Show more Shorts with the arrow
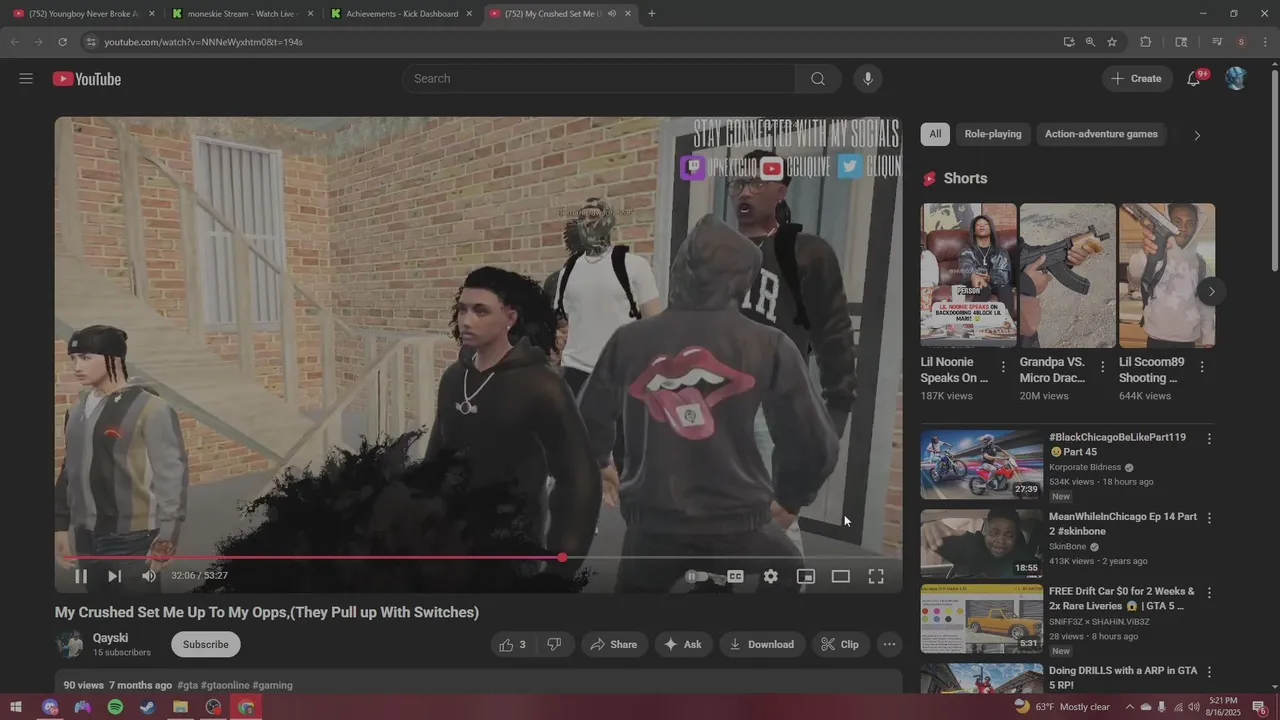The image size is (1280, 720). [1211, 292]
